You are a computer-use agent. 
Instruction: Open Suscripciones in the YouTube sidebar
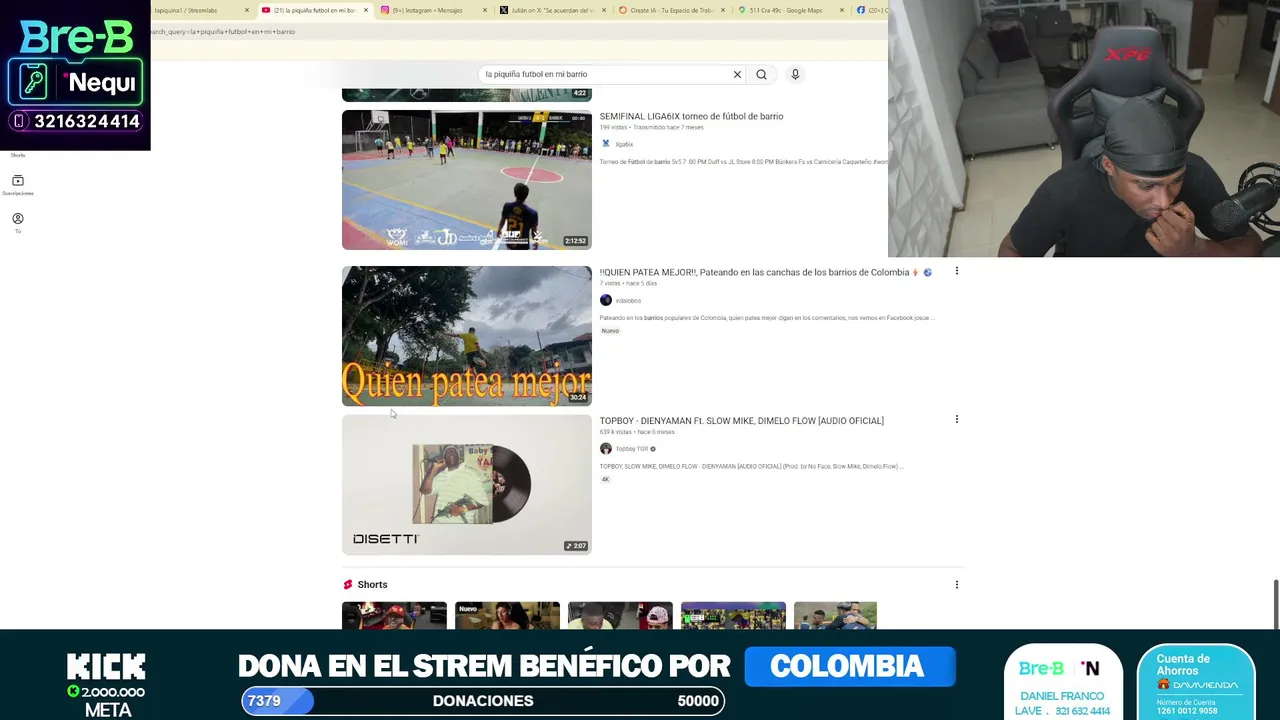(x=18, y=184)
